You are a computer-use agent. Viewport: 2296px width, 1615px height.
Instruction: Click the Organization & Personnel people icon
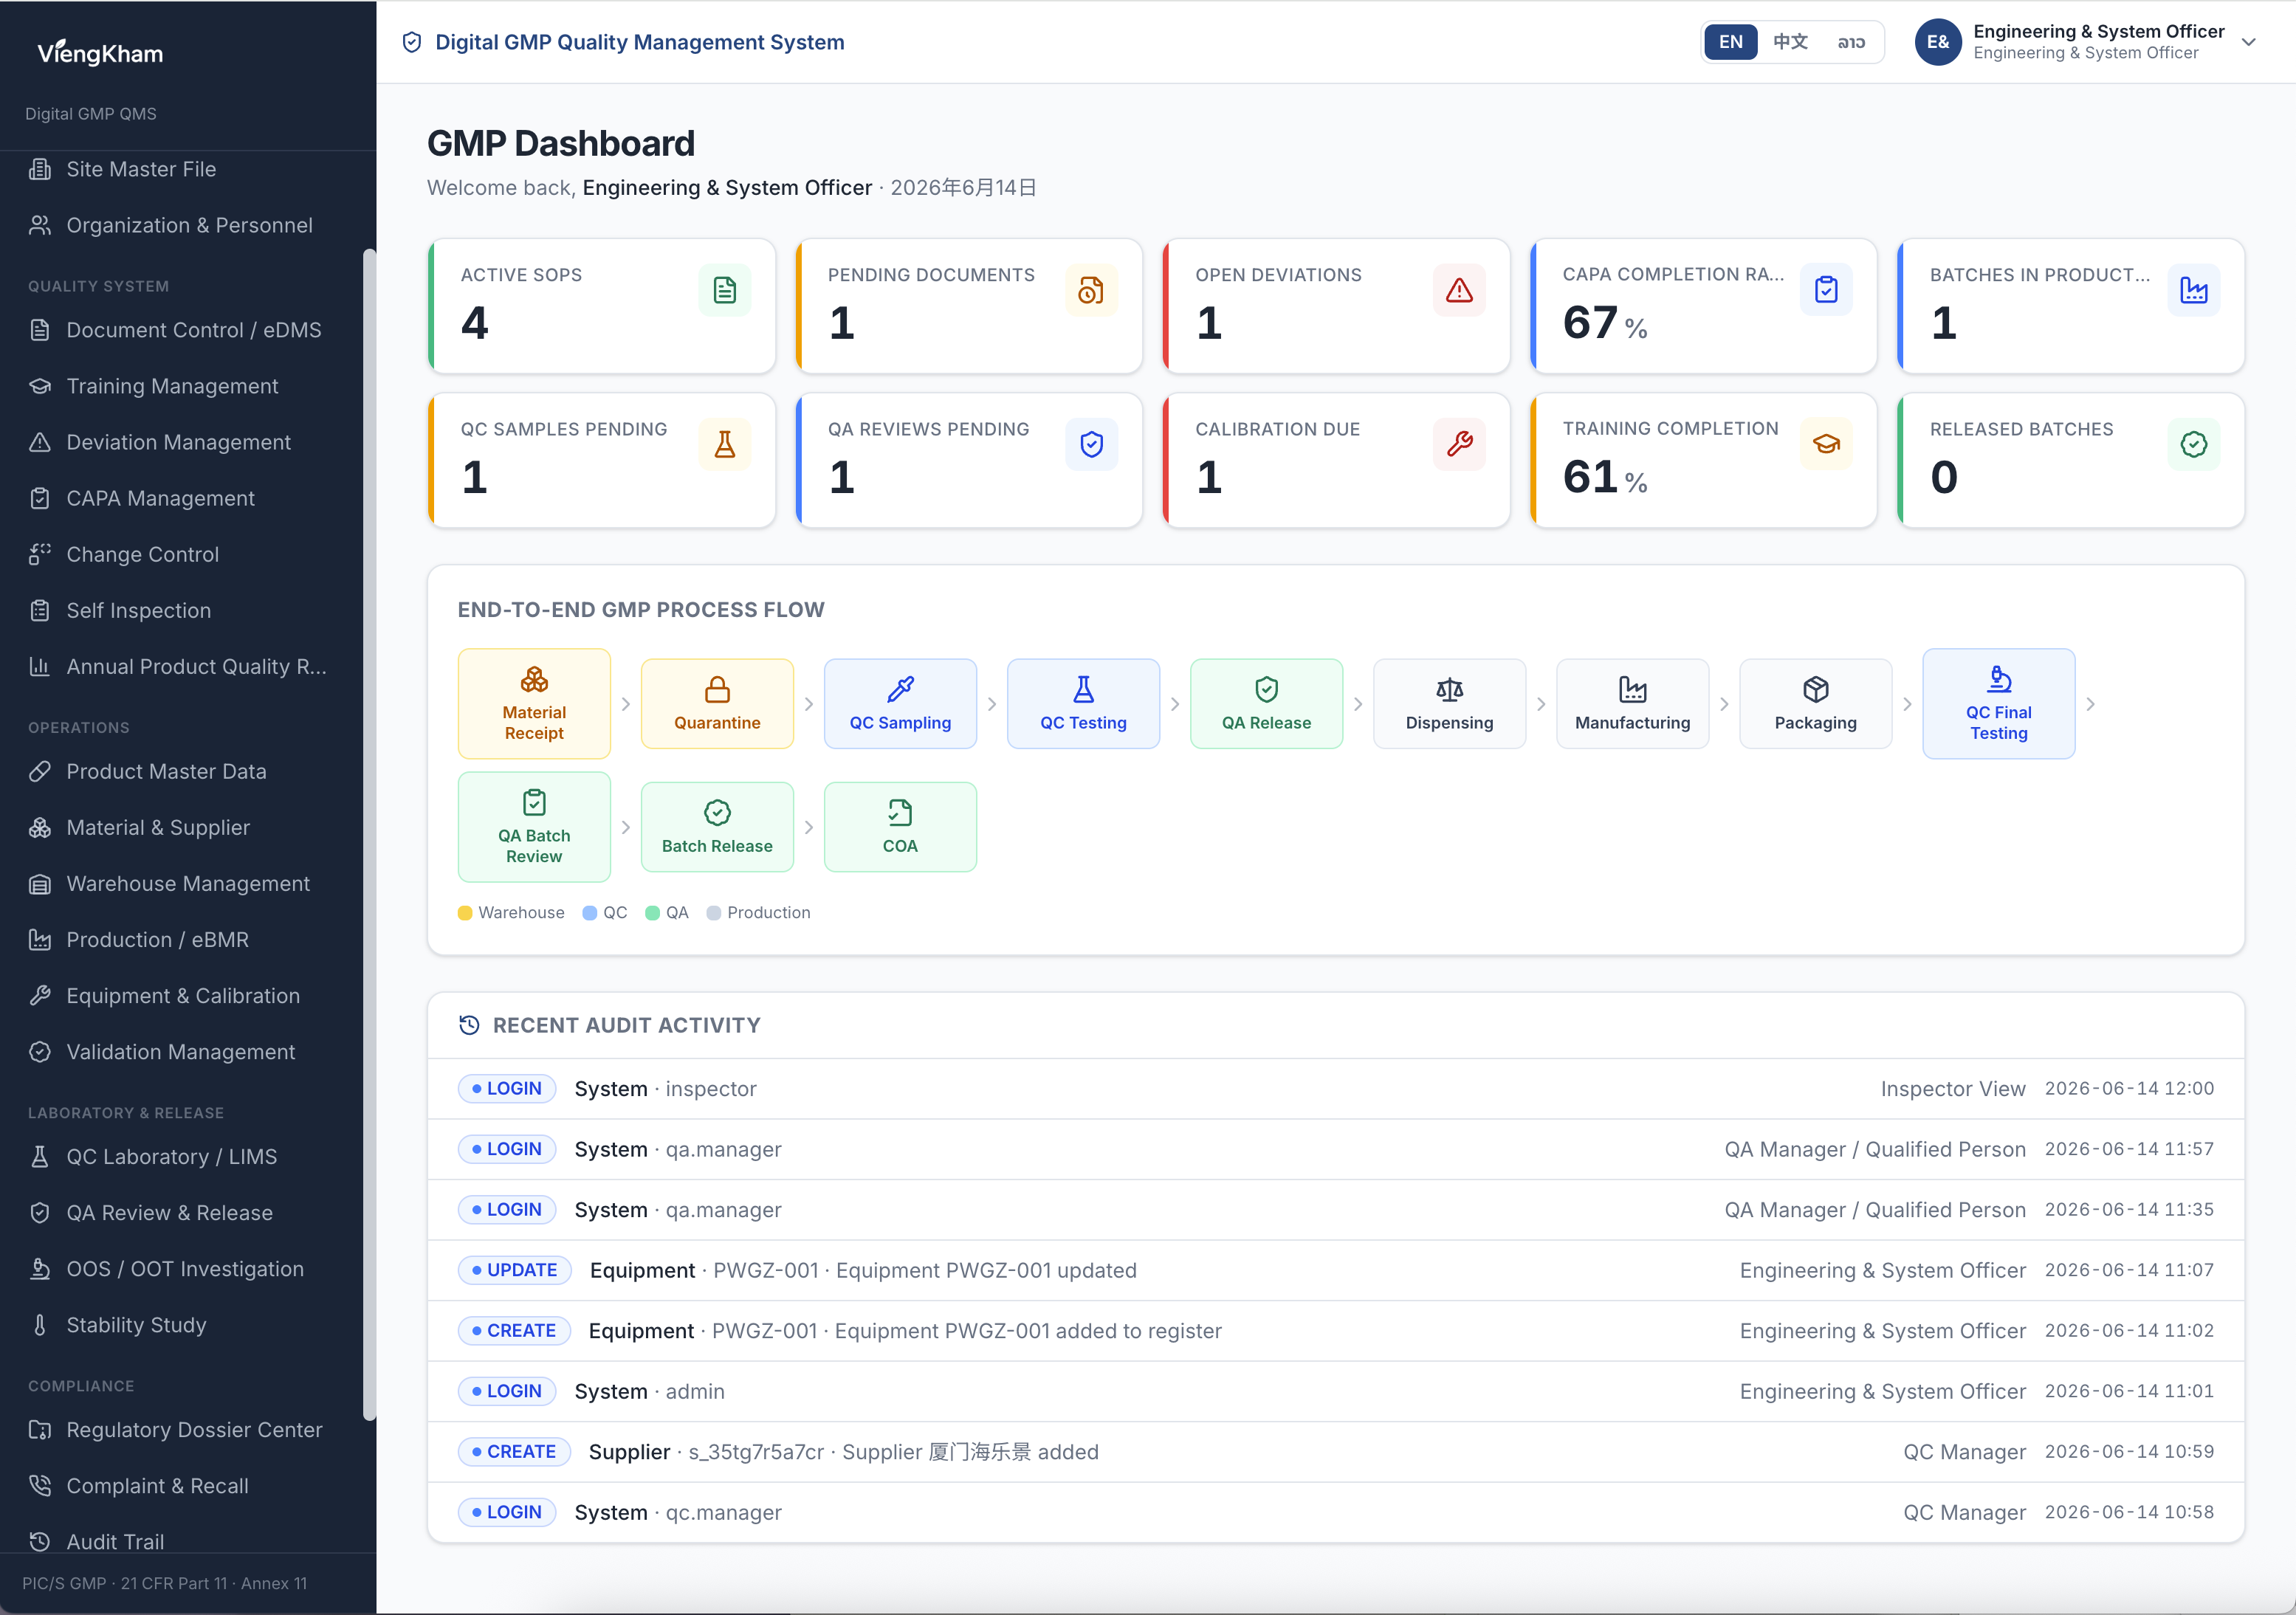(40, 225)
